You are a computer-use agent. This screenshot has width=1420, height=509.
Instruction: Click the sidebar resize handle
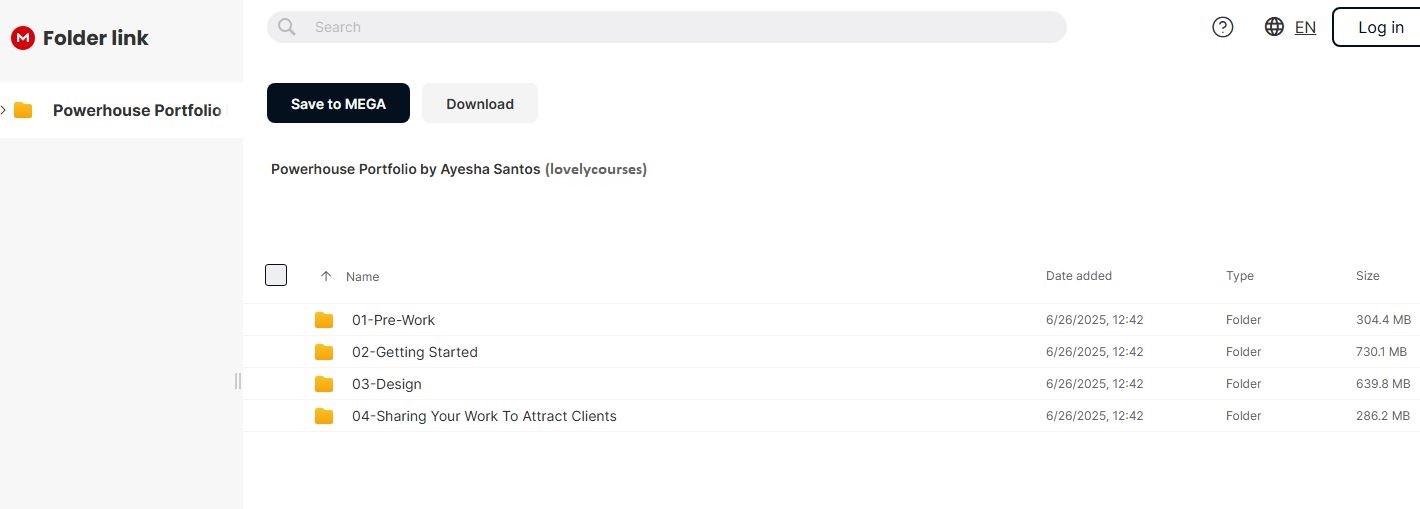click(x=238, y=381)
